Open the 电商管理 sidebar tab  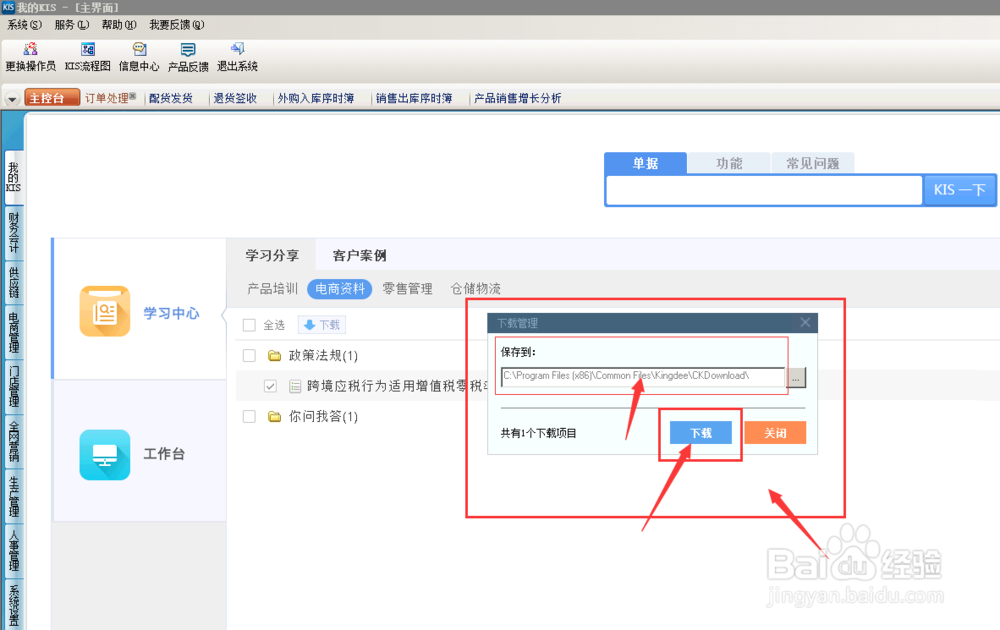click(13, 333)
